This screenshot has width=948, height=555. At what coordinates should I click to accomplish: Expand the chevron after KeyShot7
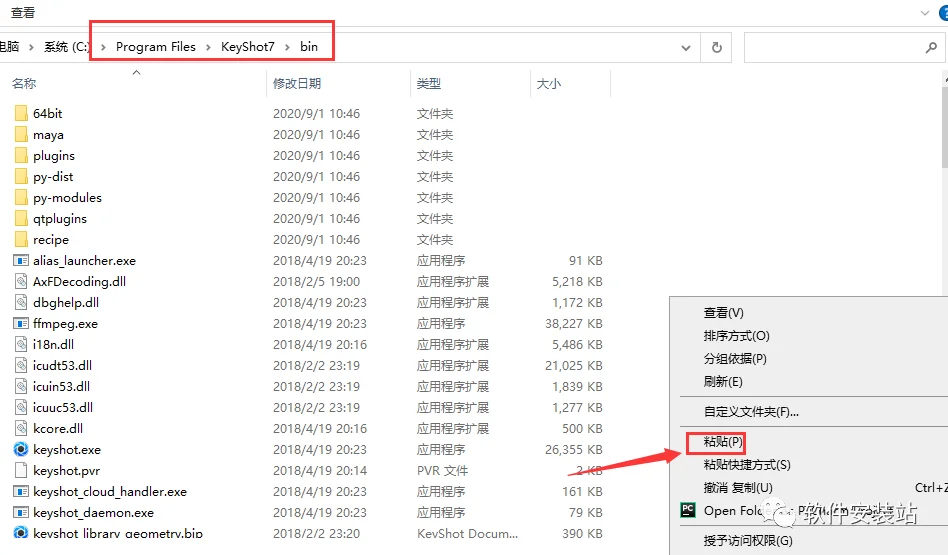coord(287,47)
